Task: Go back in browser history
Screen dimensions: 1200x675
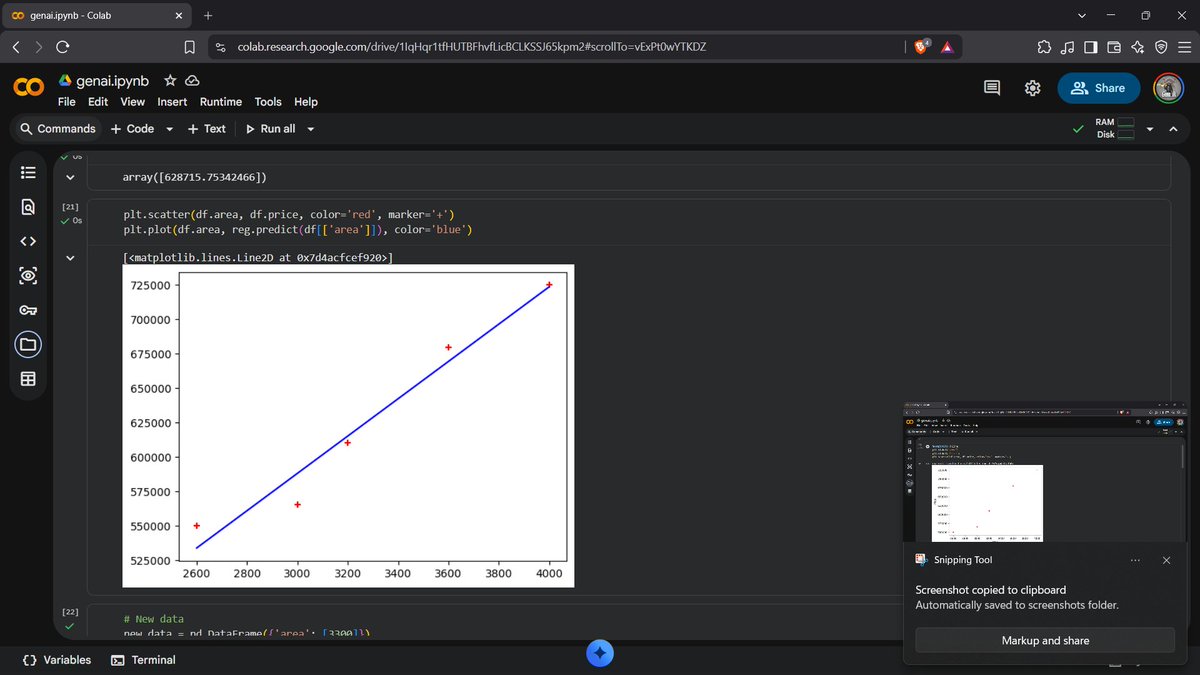Action: pyautogui.click(x=16, y=47)
